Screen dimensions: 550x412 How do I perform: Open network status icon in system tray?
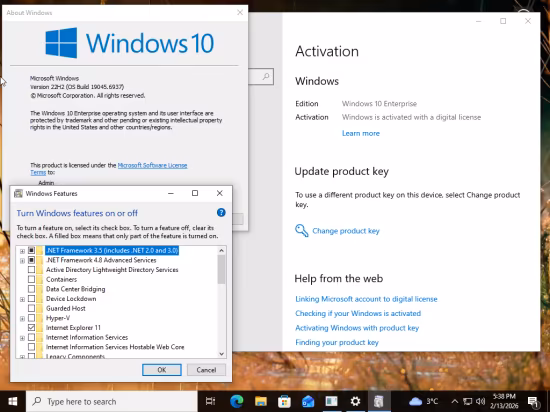pyautogui.click(x=468, y=401)
